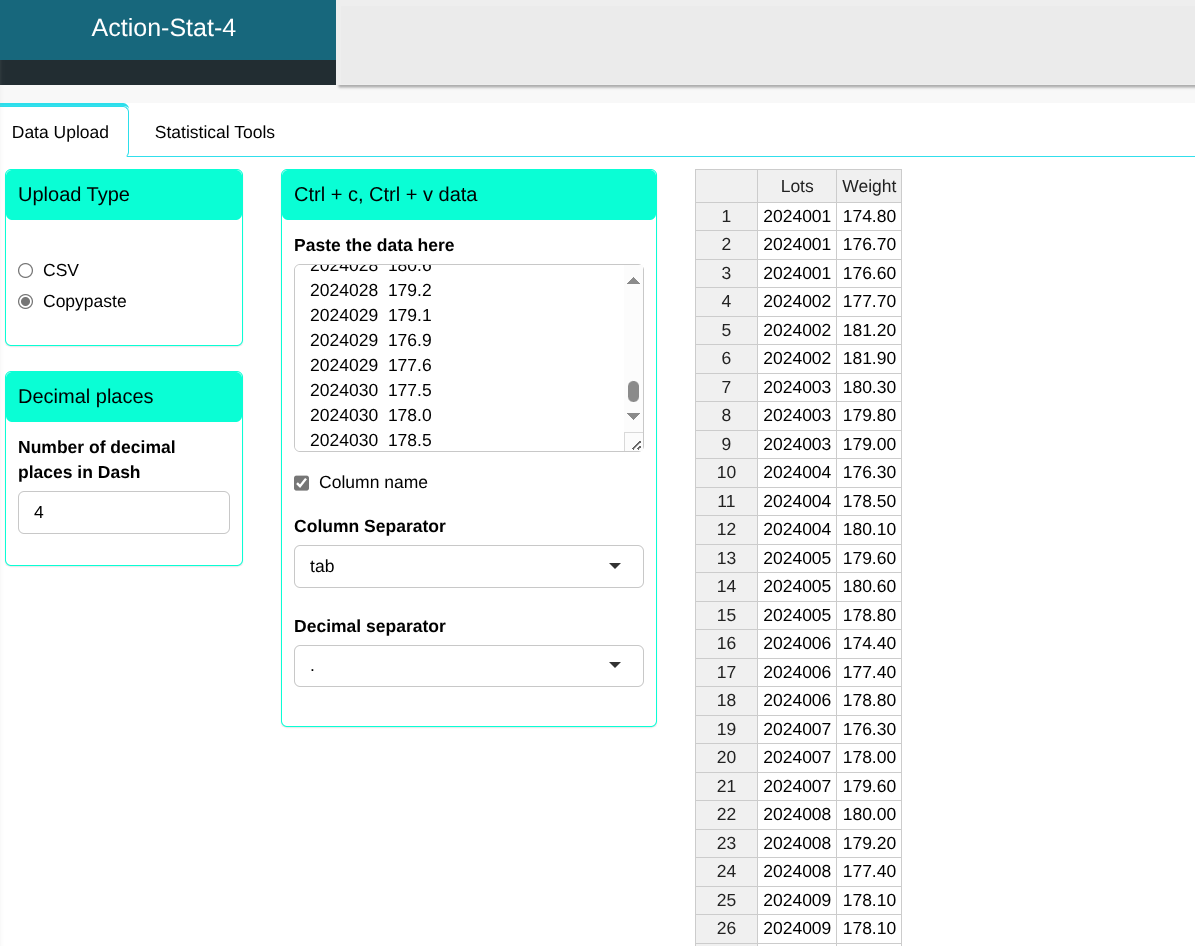Image resolution: width=1195 pixels, height=946 pixels.
Task: Open the Data Upload tab
Action: tap(60, 132)
